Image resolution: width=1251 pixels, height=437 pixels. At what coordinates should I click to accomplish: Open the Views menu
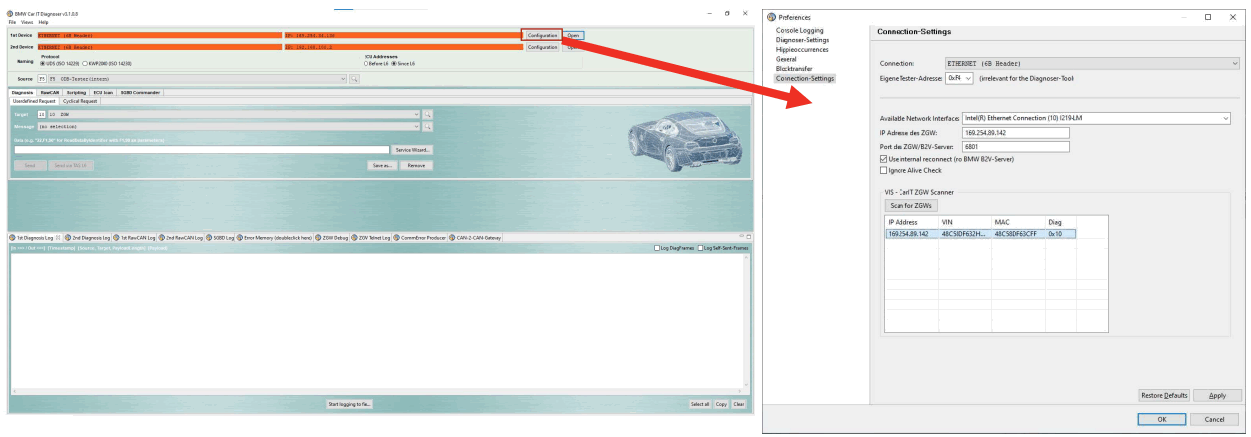[27, 22]
